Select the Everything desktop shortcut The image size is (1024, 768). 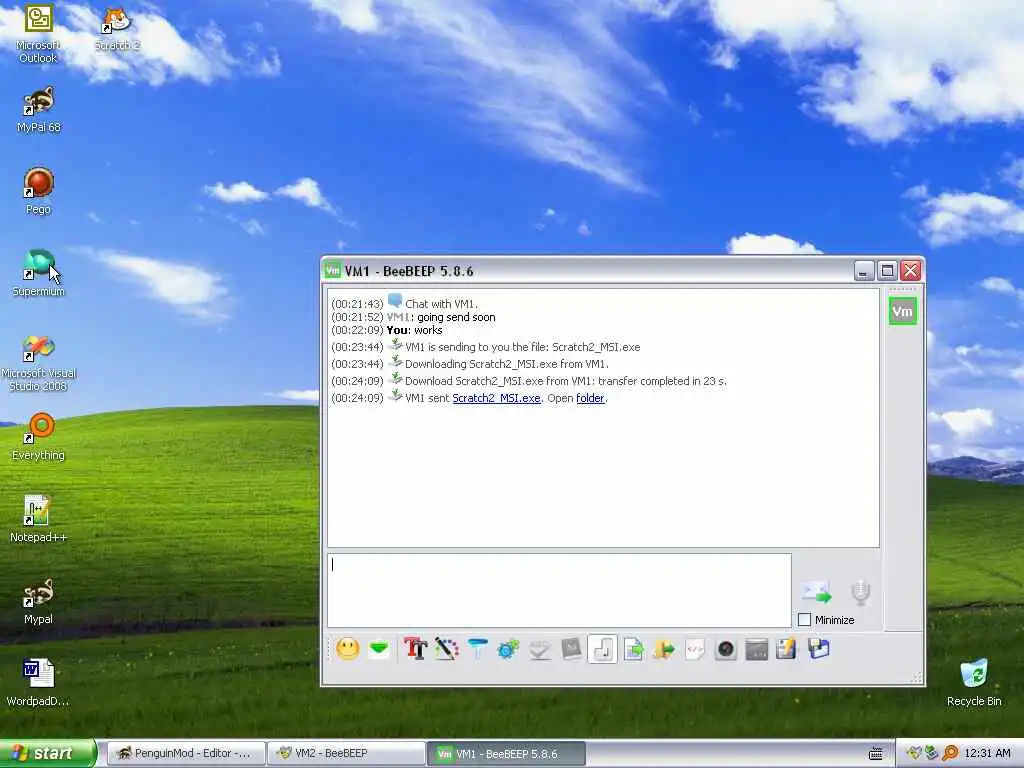pyautogui.click(x=39, y=437)
